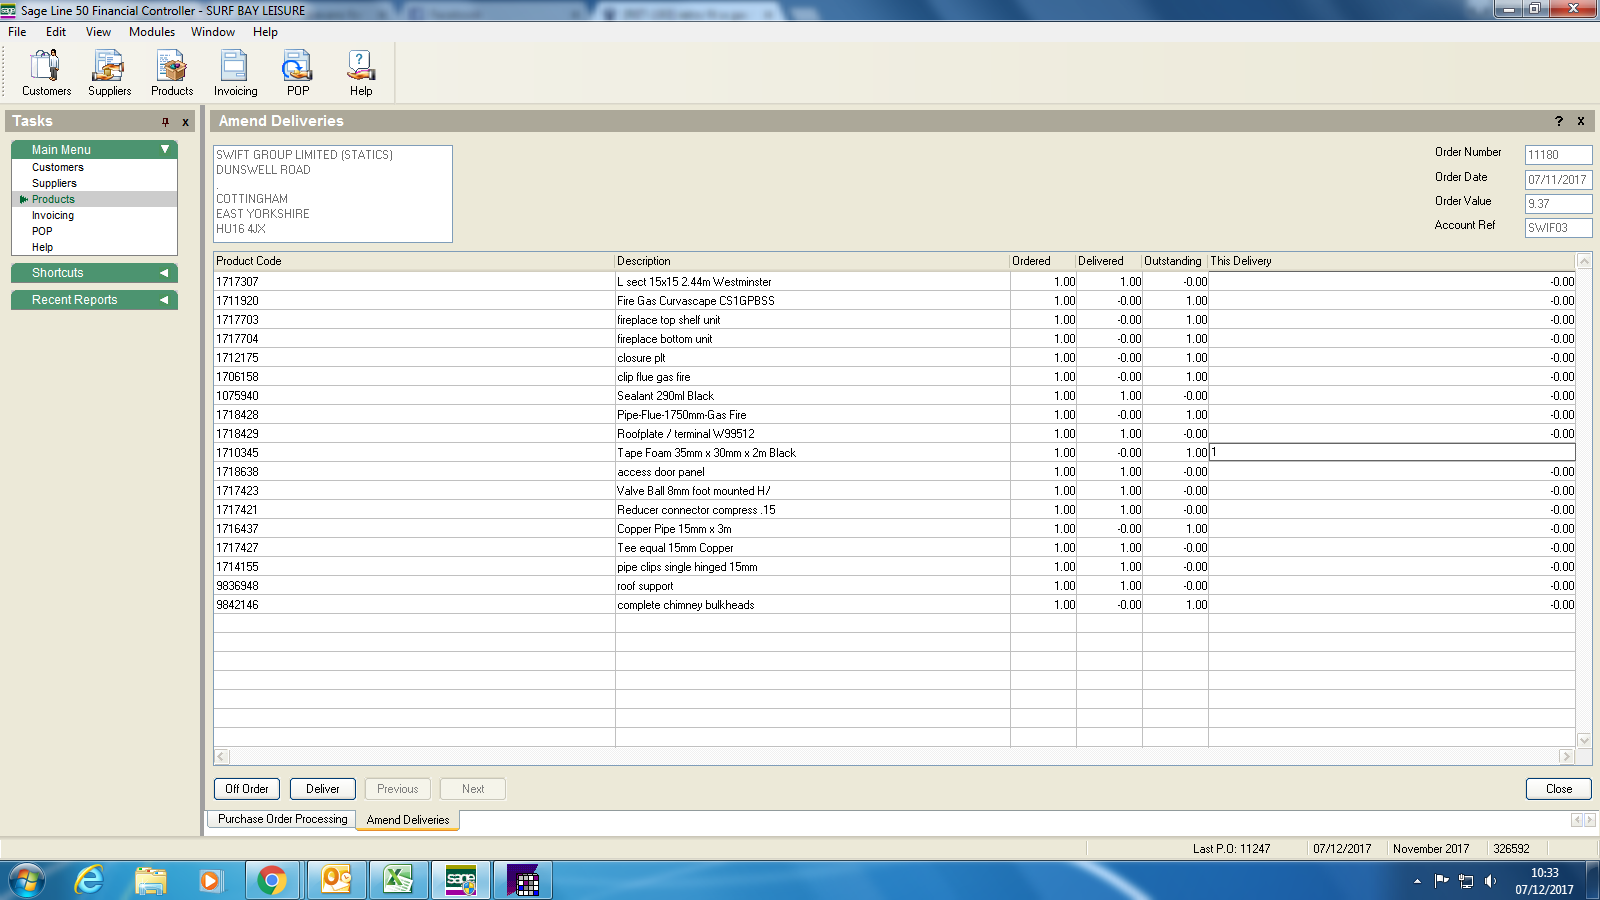Launch Internet Explorer from the taskbar
Image resolution: width=1600 pixels, height=900 pixels.
click(x=89, y=880)
